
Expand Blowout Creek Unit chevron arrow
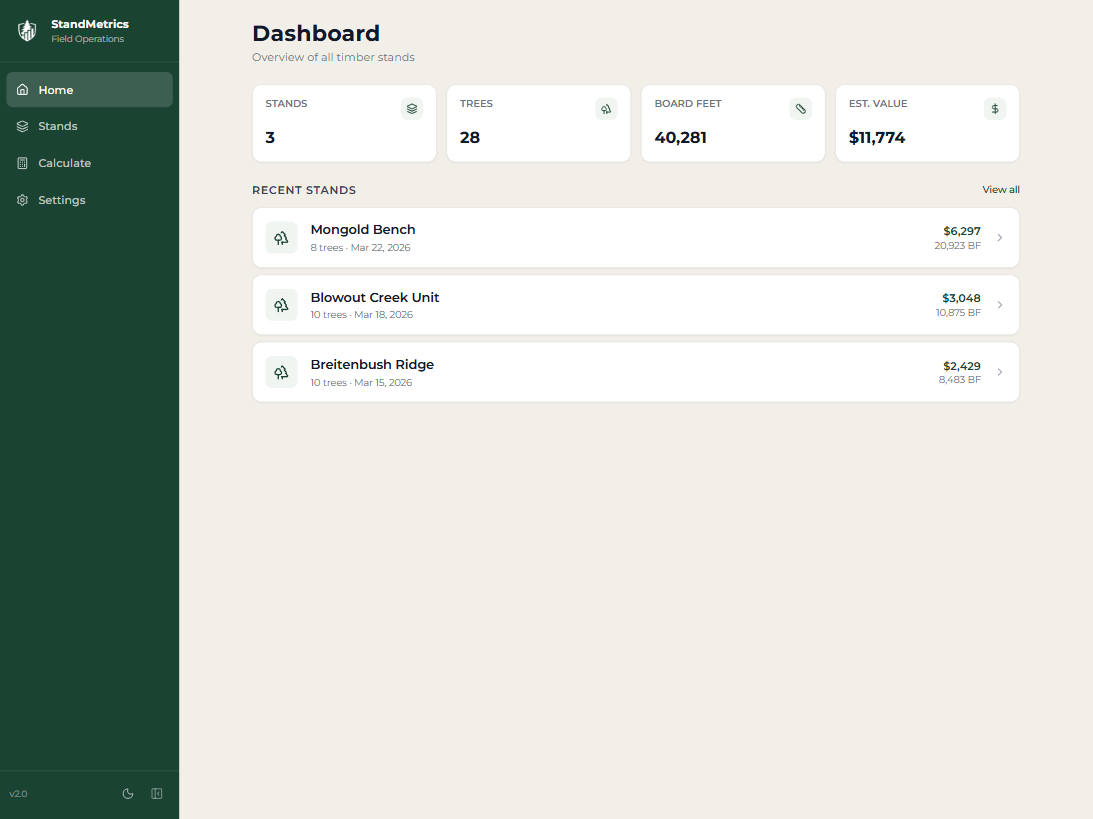tap(1000, 305)
